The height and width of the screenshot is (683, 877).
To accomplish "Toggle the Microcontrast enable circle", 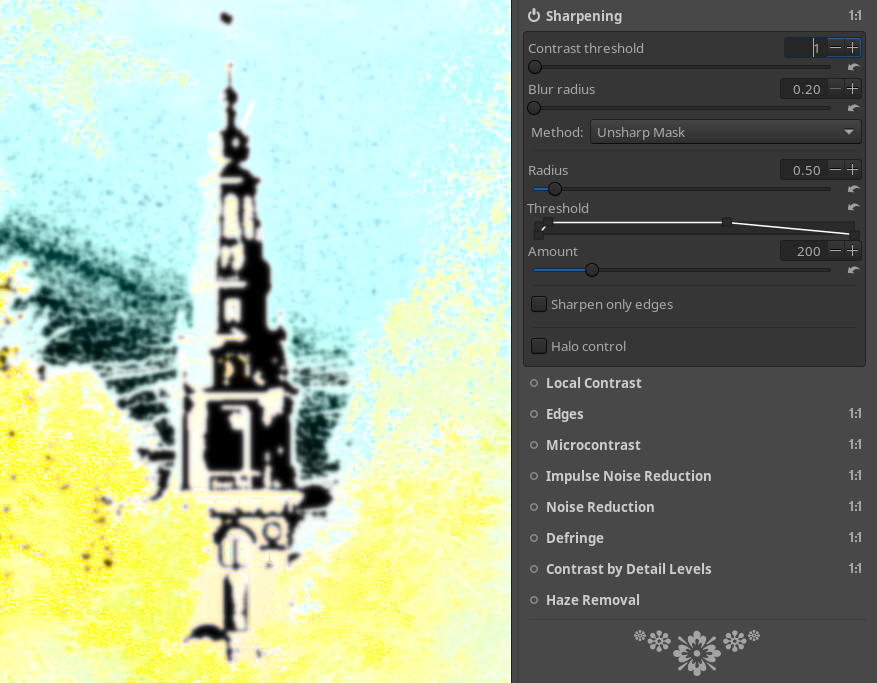I will (x=534, y=445).
